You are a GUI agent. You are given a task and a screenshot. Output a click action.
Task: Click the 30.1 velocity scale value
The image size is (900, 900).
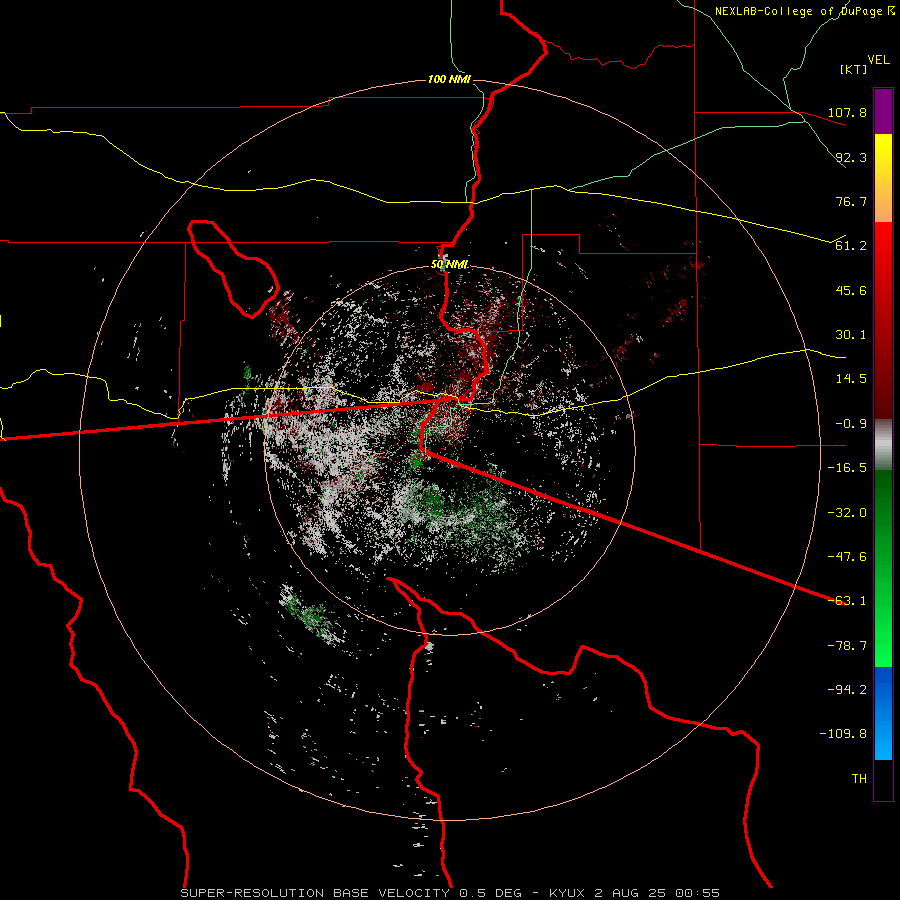tap(851, 335)
